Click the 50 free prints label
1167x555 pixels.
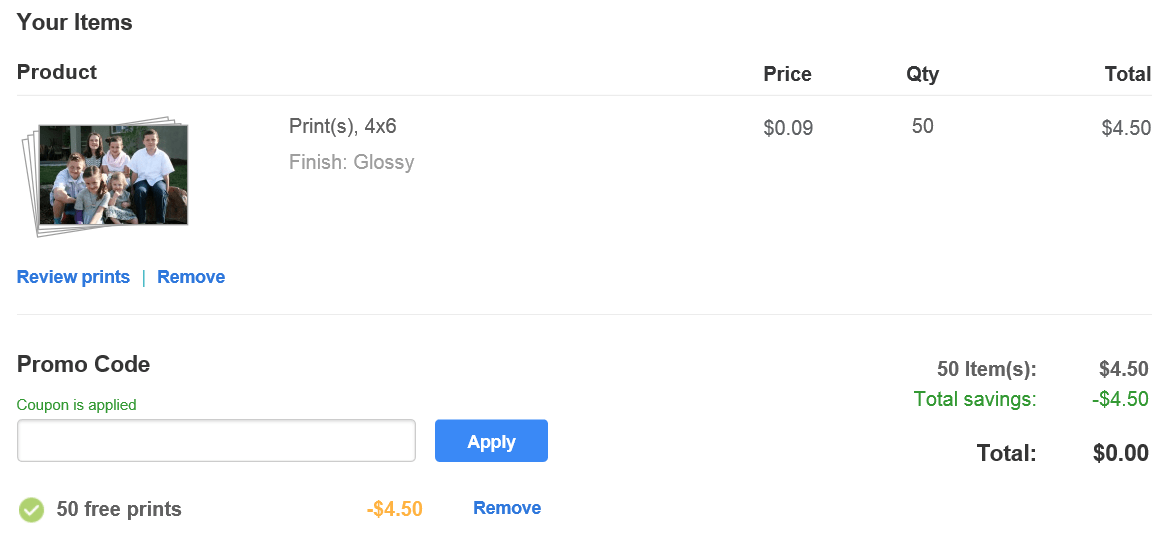pyautogui.click(x=119, y=509)
